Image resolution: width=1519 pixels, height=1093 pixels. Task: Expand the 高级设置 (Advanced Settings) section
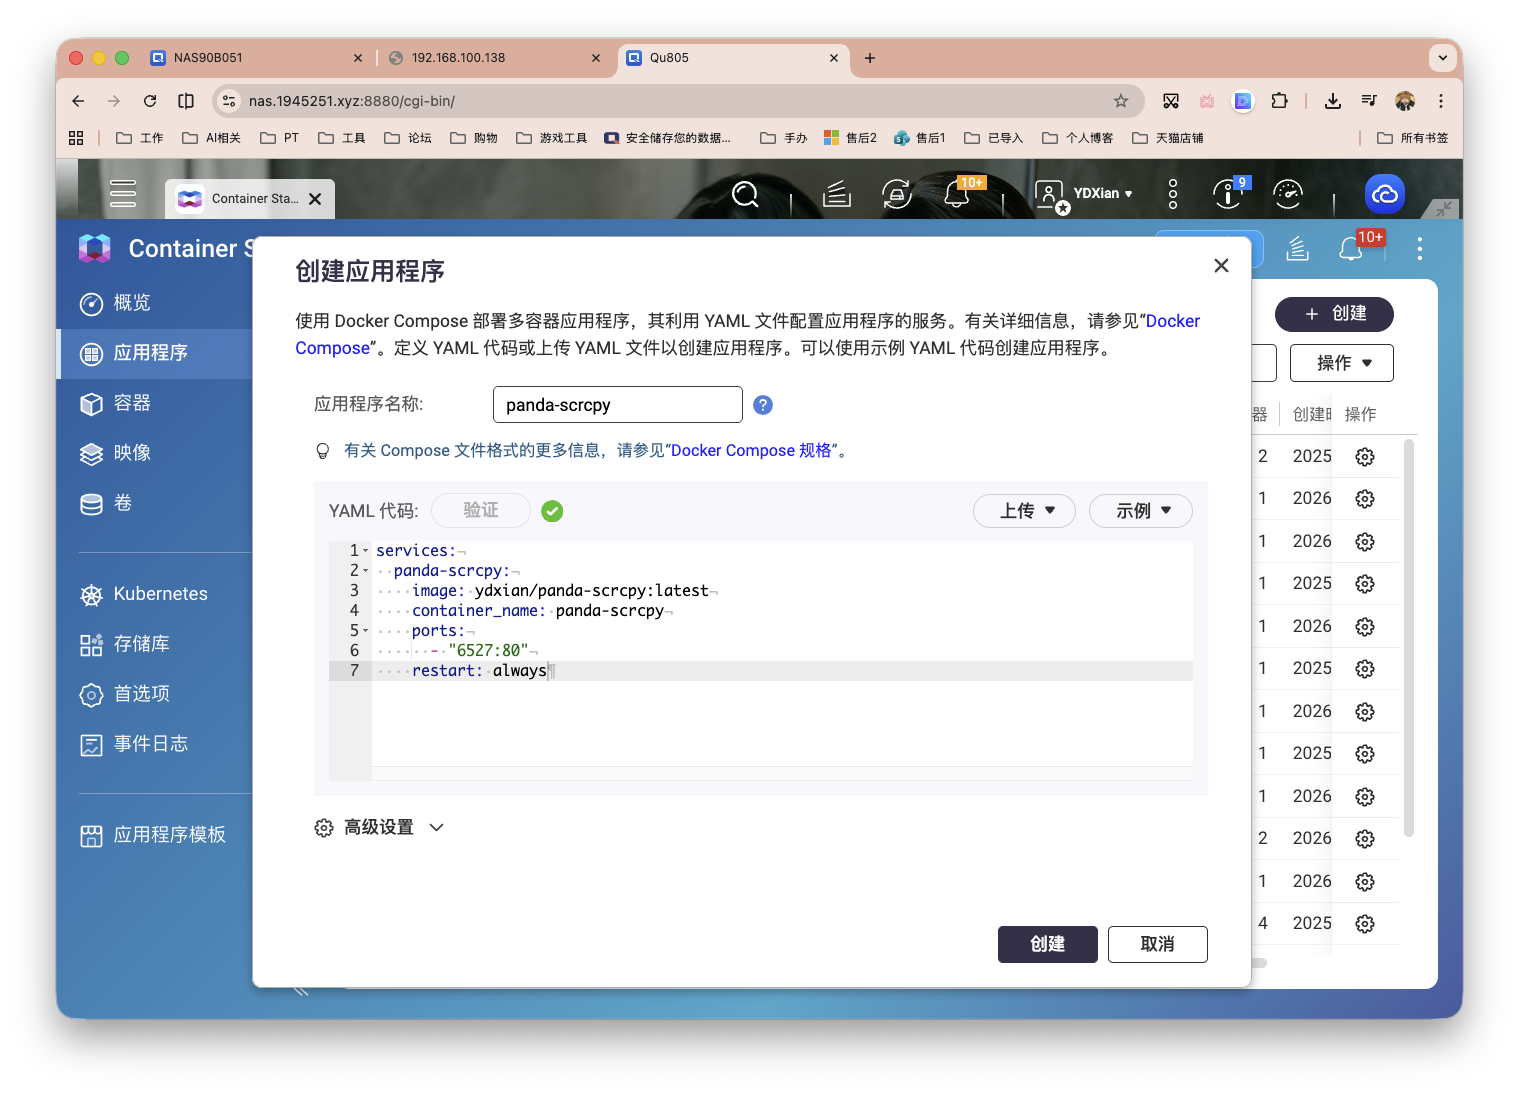point(378,827)
